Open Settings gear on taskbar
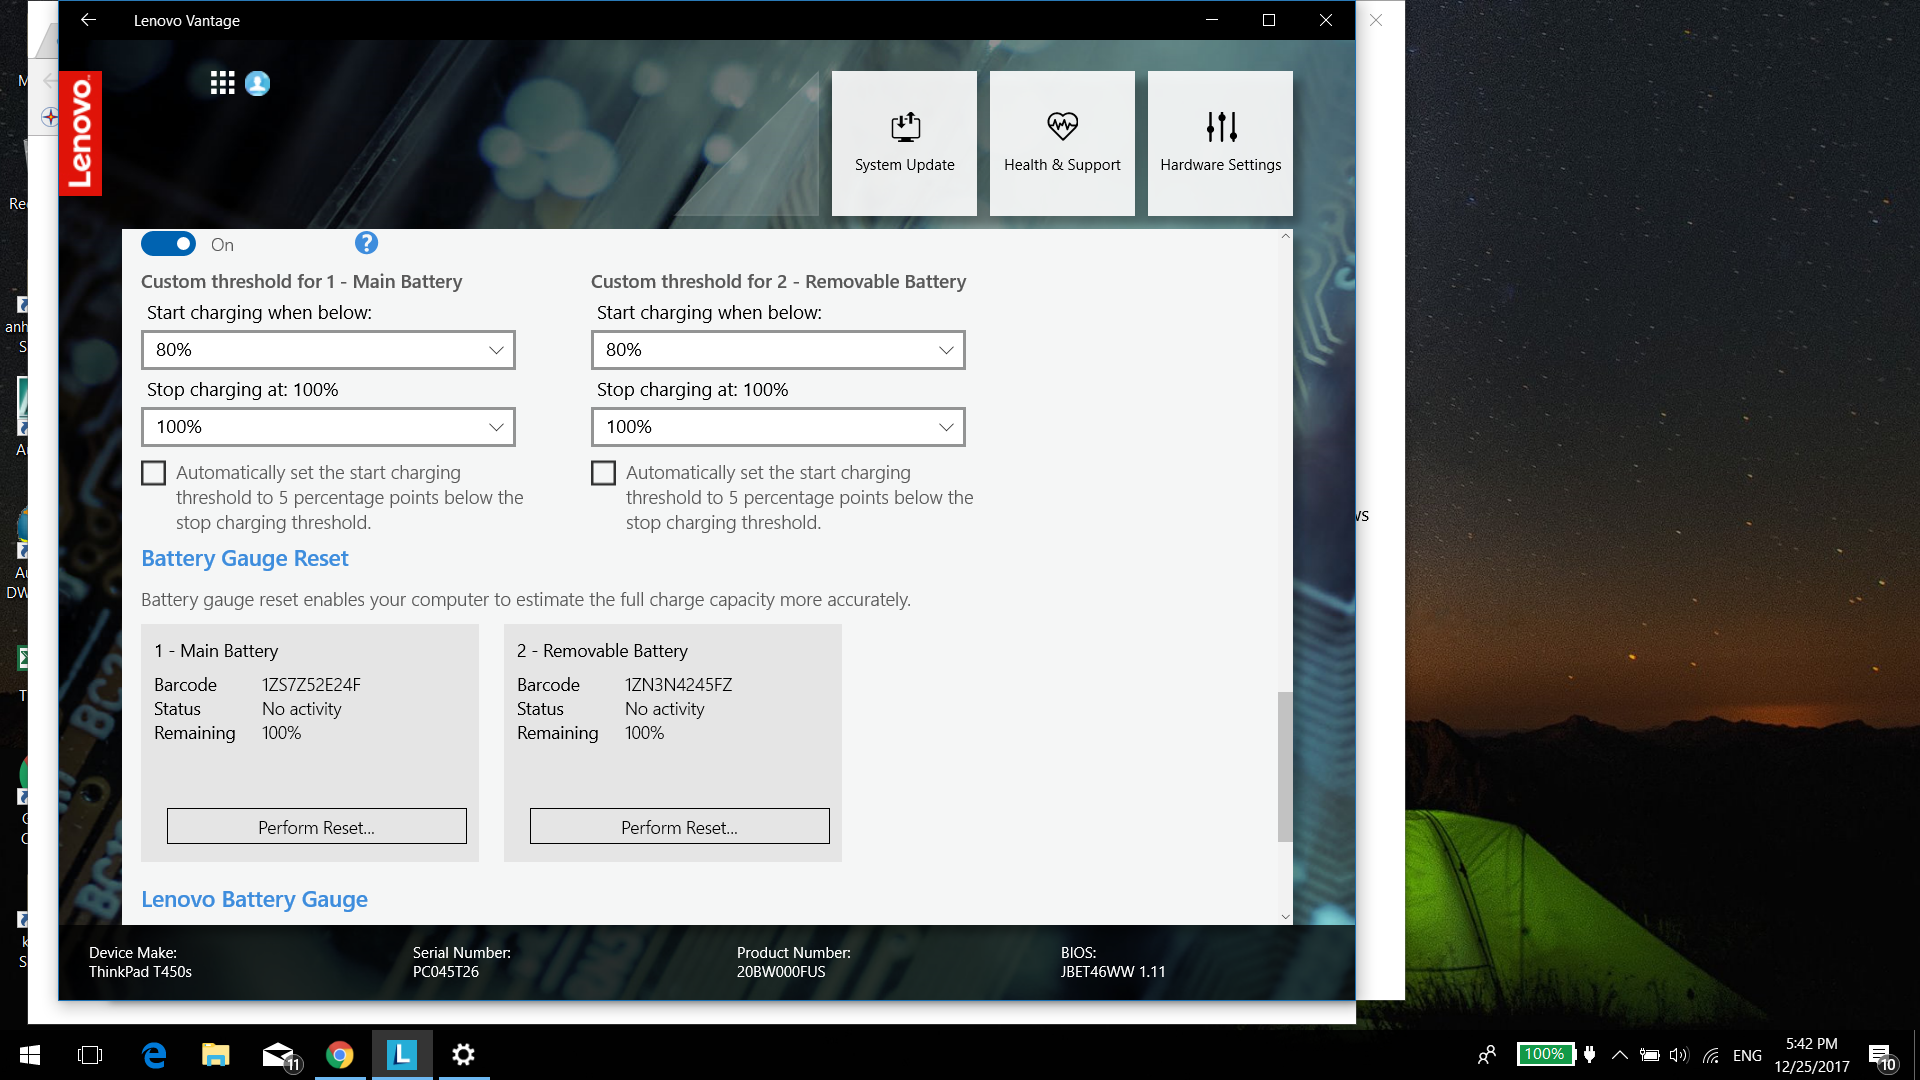Screen dimensions: 1920x1080 point(463,1055)
